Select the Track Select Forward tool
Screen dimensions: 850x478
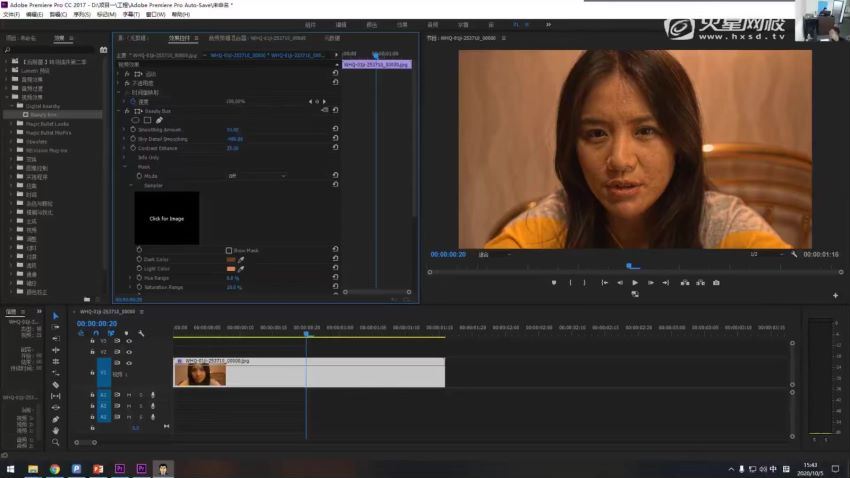point(55,327)
